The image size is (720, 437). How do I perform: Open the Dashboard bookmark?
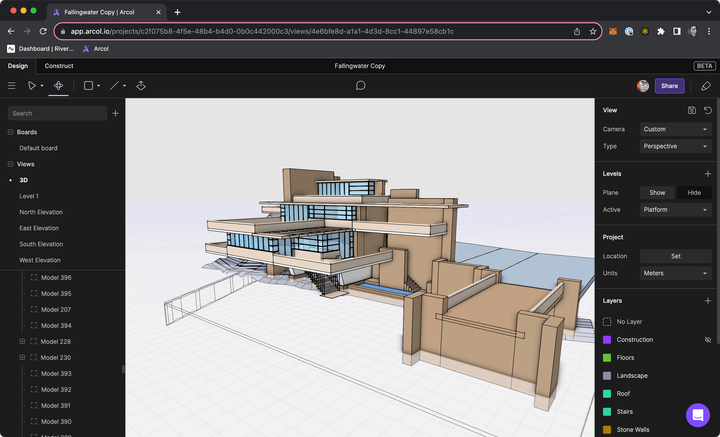[40, 49]
